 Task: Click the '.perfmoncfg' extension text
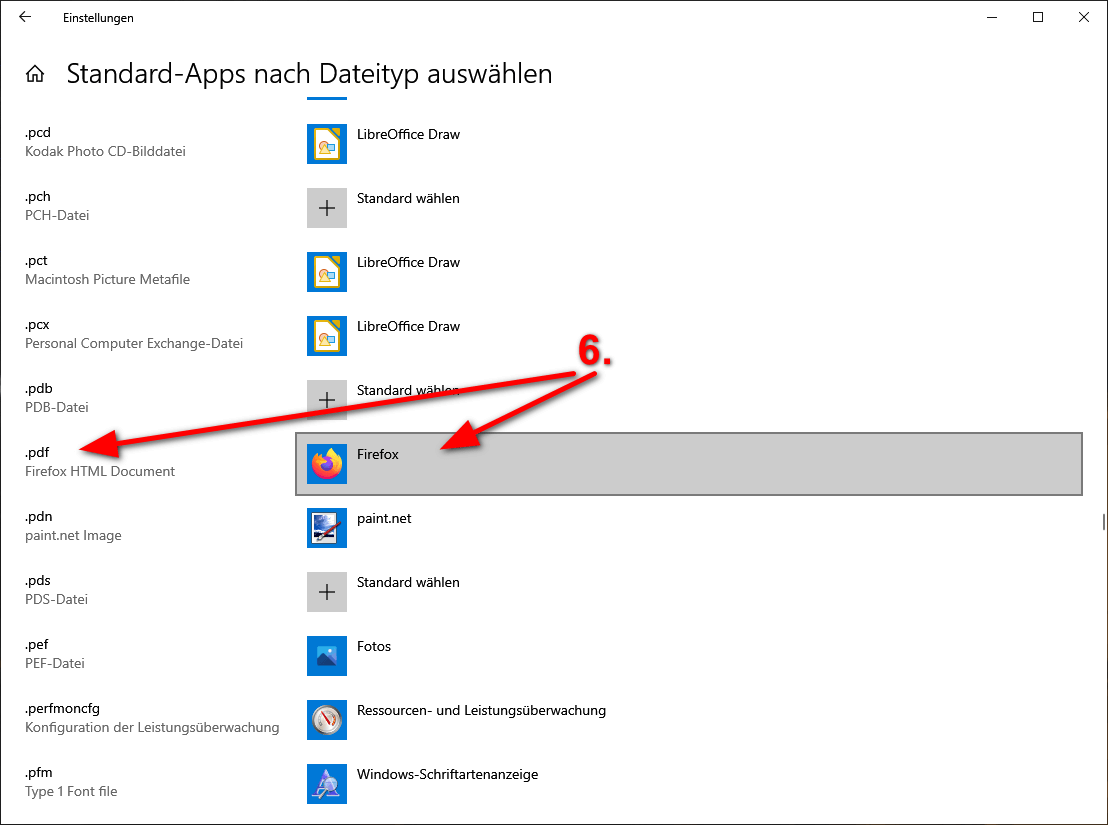tap(62, 708)
